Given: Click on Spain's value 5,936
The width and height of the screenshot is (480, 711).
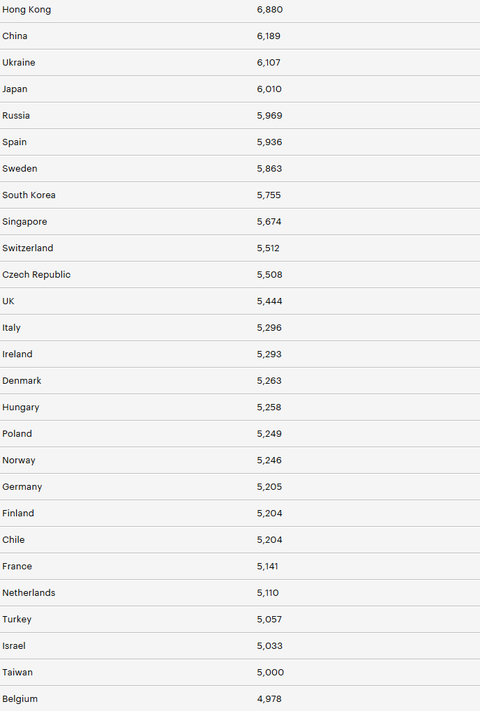Looking at the screenshot, I should 269,142.
